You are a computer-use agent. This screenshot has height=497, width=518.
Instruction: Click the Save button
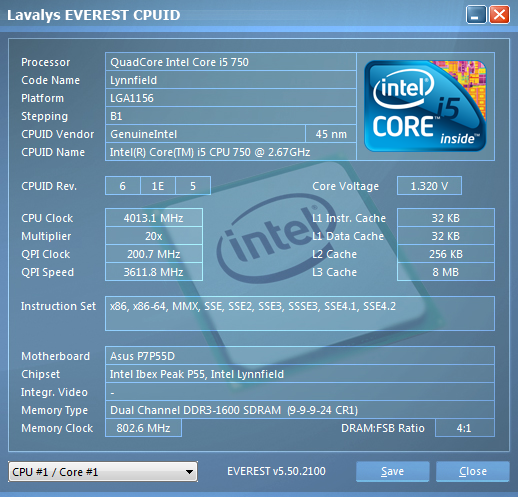coord(392,471)
